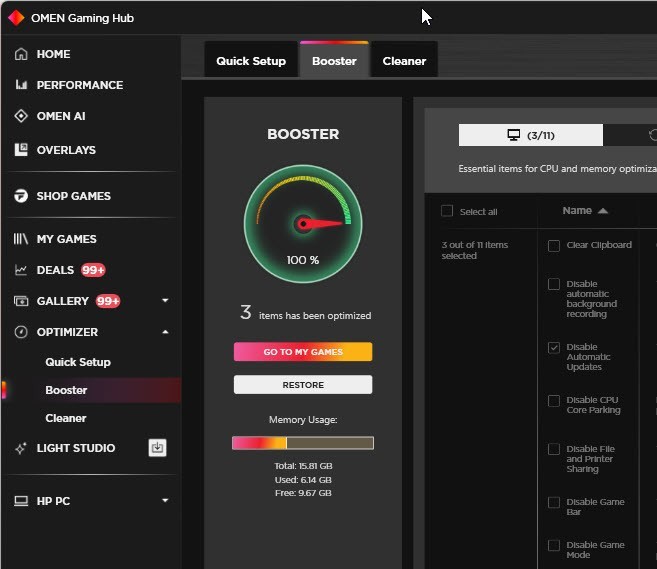Collapse the Optimizer submenu arrow
The height and width of the screenshot is (569, 657).
165,332
